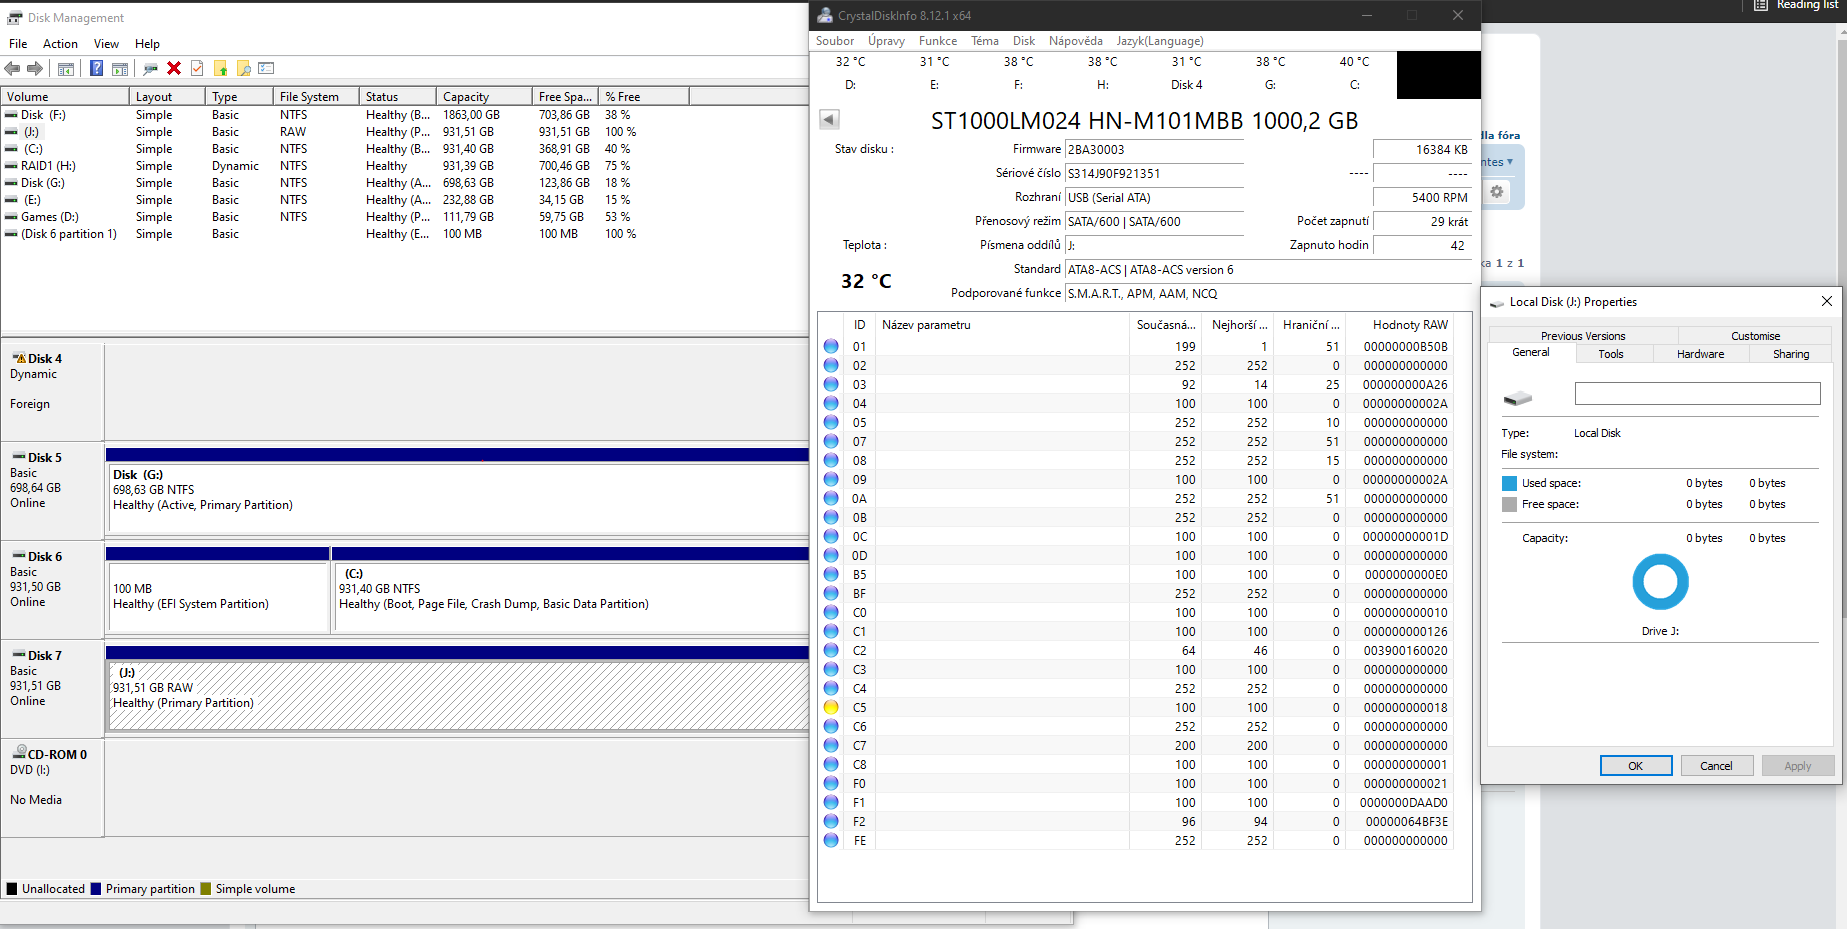Open the Customise tab in Properties

[1755, 336]
